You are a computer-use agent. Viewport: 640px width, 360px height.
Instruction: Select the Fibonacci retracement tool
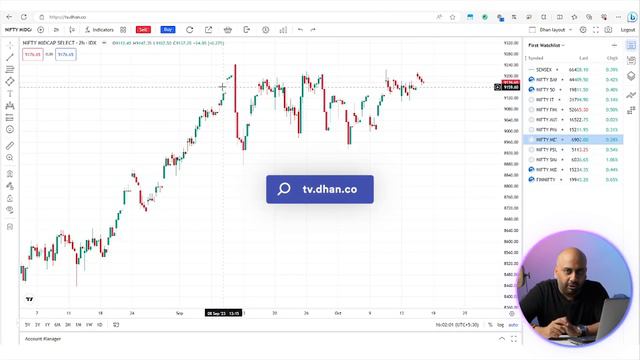pyautogui.click(x=10, y=69)
